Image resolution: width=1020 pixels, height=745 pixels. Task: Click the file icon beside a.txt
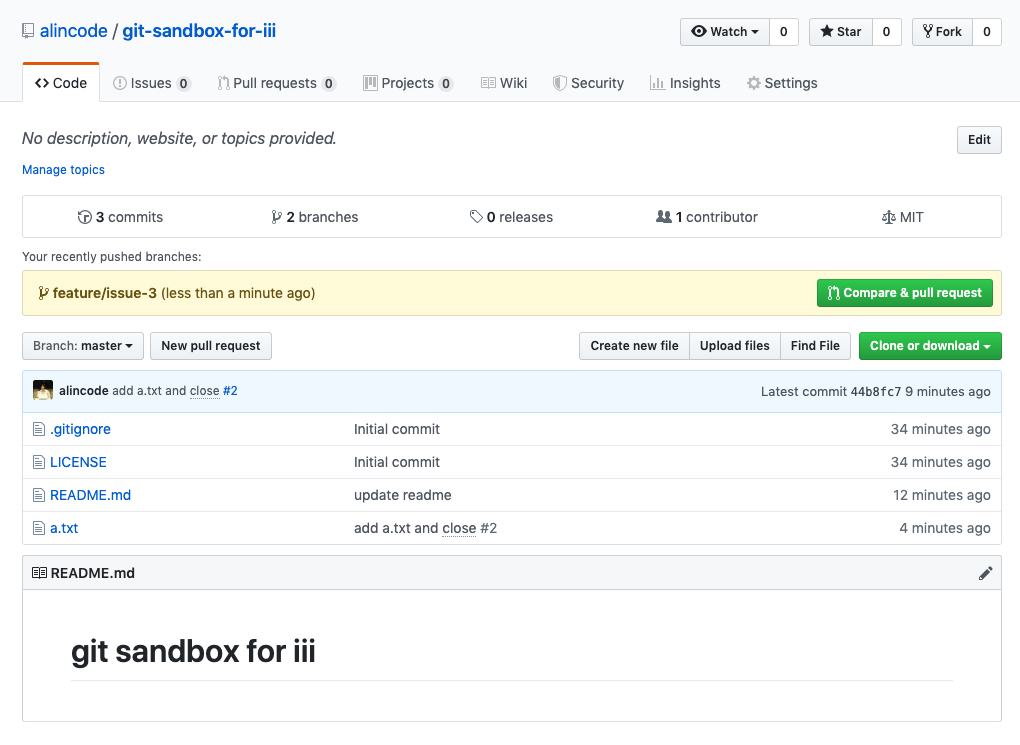pyautogui.click(x=39, y=528)
